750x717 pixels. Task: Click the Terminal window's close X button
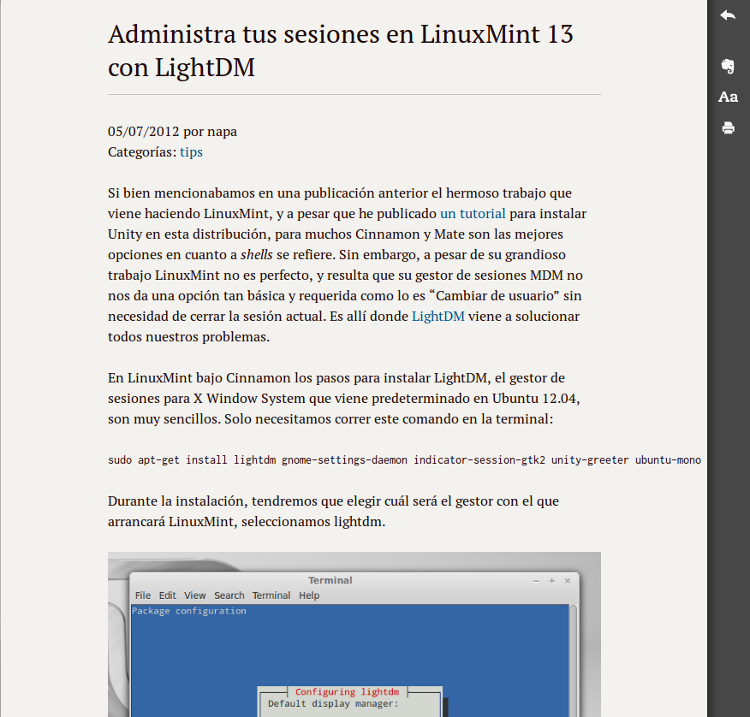tap(567, 581)
